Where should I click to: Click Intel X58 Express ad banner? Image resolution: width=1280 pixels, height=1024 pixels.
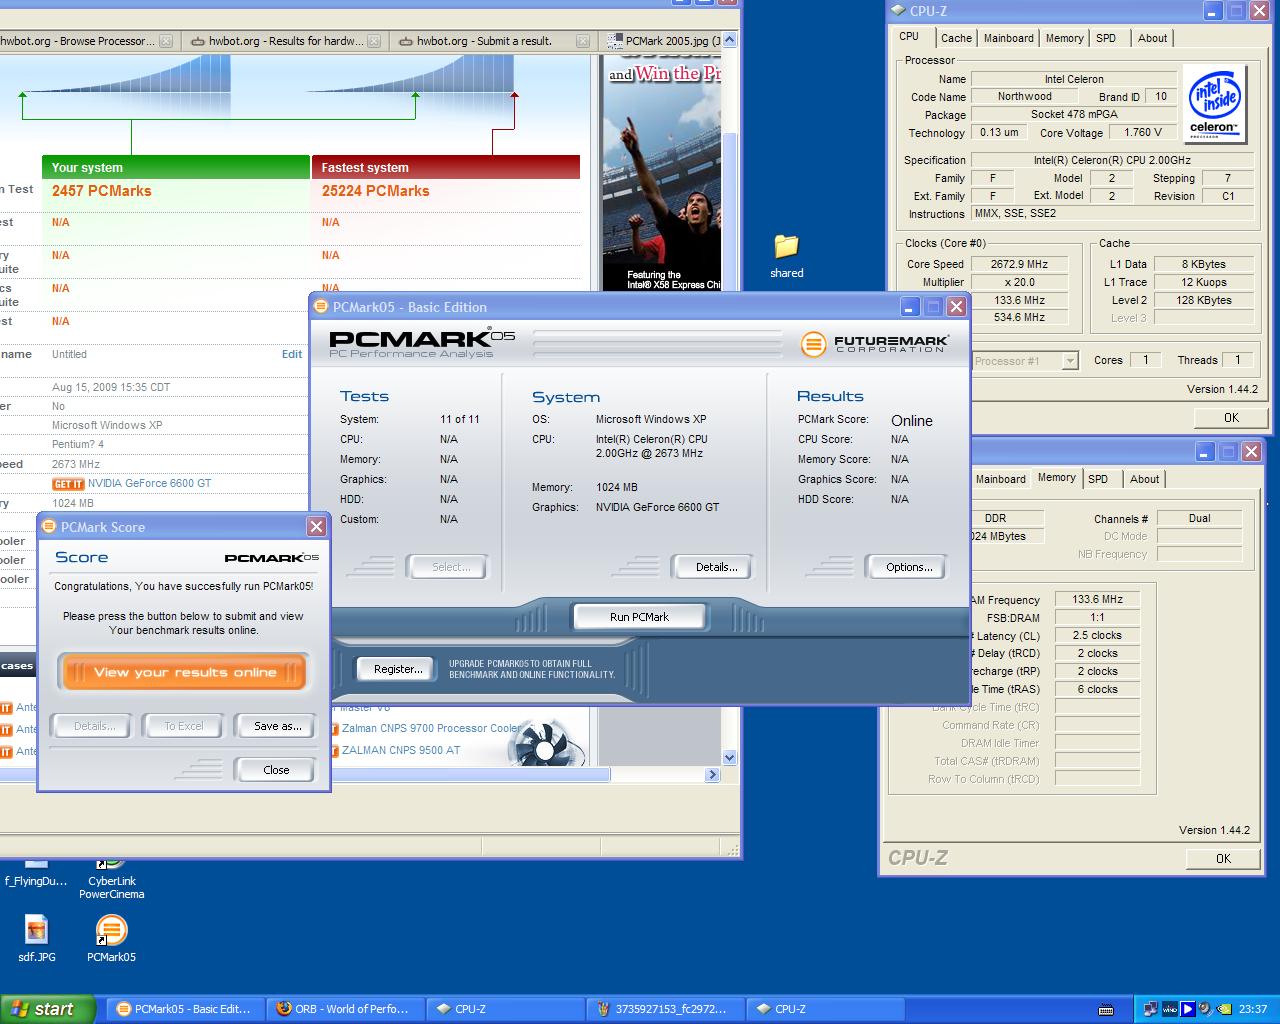tap(661, 172)
